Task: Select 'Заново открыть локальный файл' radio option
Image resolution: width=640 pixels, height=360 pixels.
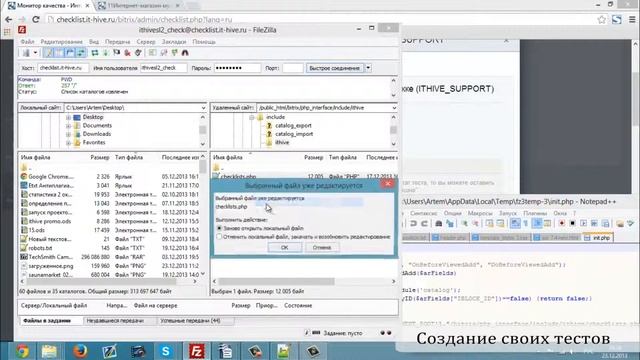Action: pyautogui.click(x=219, y=228)
